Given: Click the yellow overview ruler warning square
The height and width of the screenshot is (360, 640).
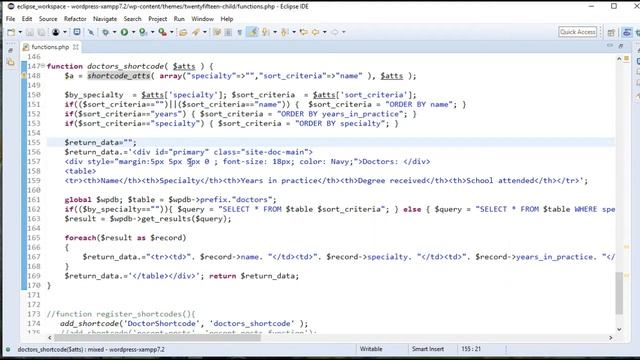Looking at the screenshot, I should pyautogui.click(x=627, y=59).
